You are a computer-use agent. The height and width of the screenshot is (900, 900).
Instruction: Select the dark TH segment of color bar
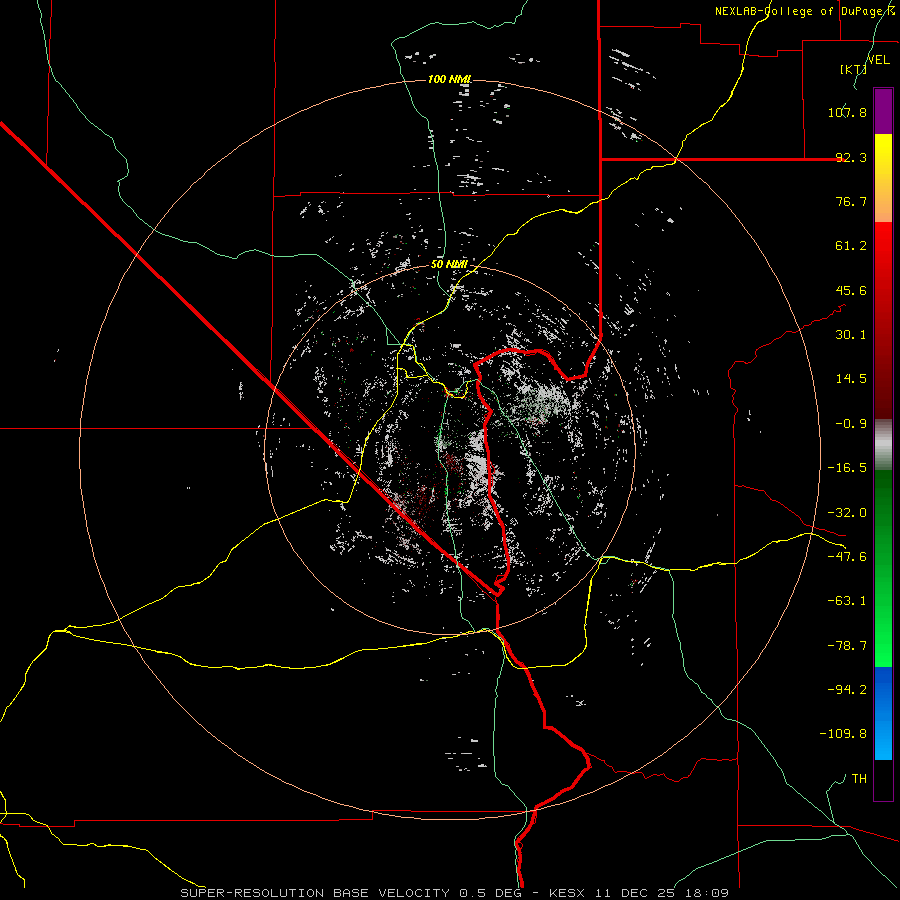pos(883,780)
